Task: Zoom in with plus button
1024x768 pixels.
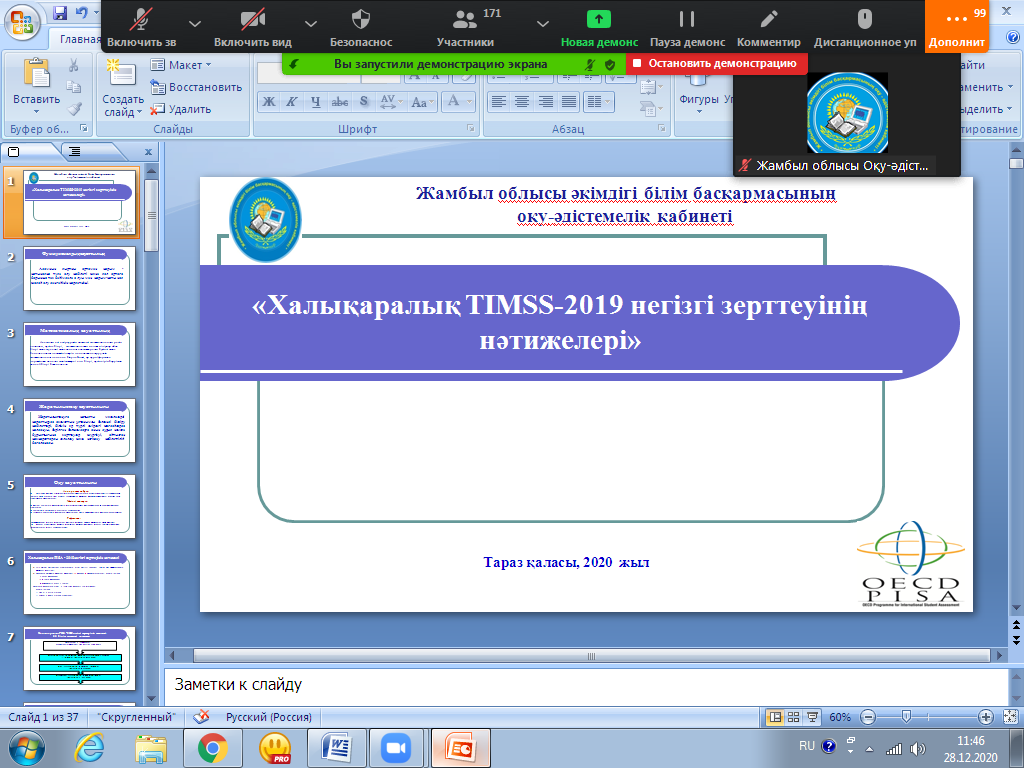Action: coord(985,717)
